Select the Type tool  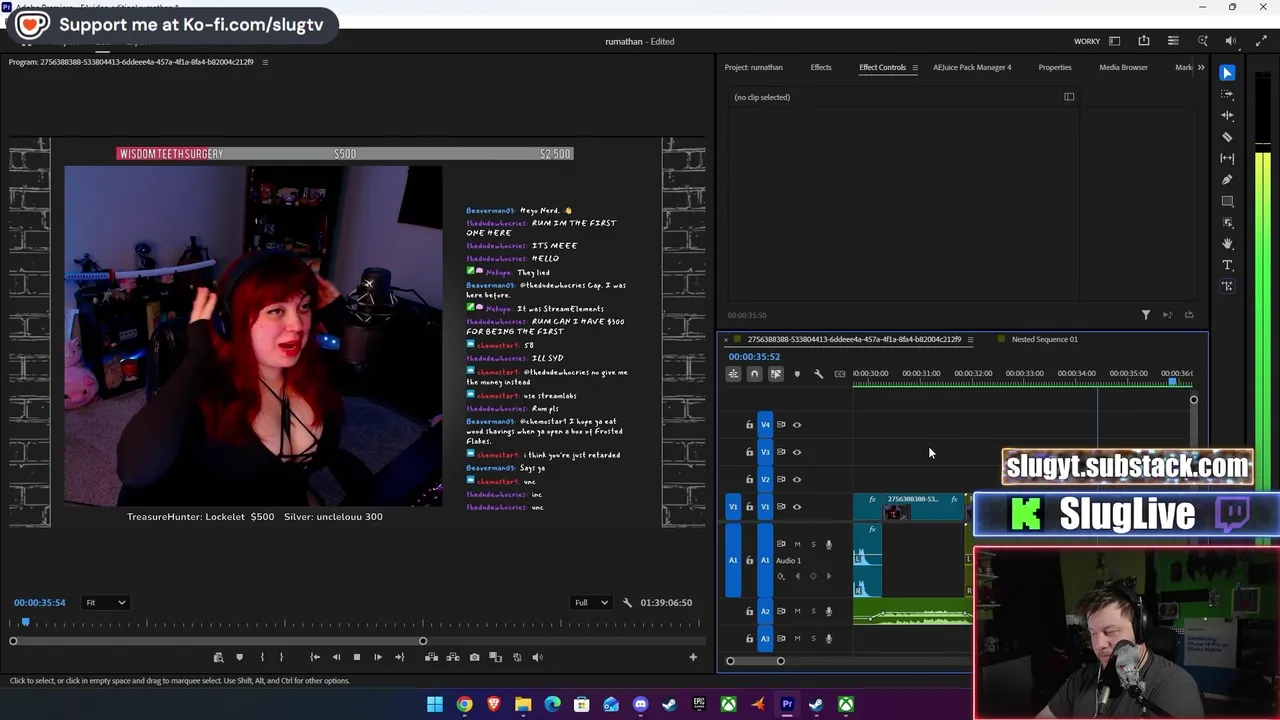[x=1227, y=265]
